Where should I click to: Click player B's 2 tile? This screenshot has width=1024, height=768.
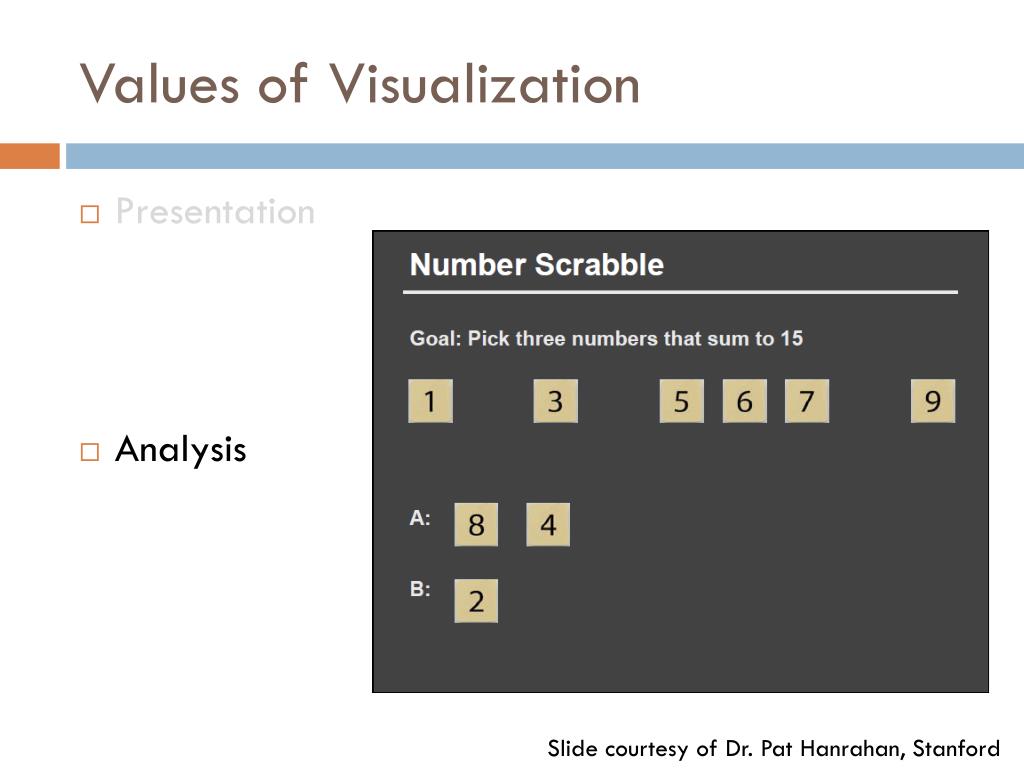(x=476, y=601)
